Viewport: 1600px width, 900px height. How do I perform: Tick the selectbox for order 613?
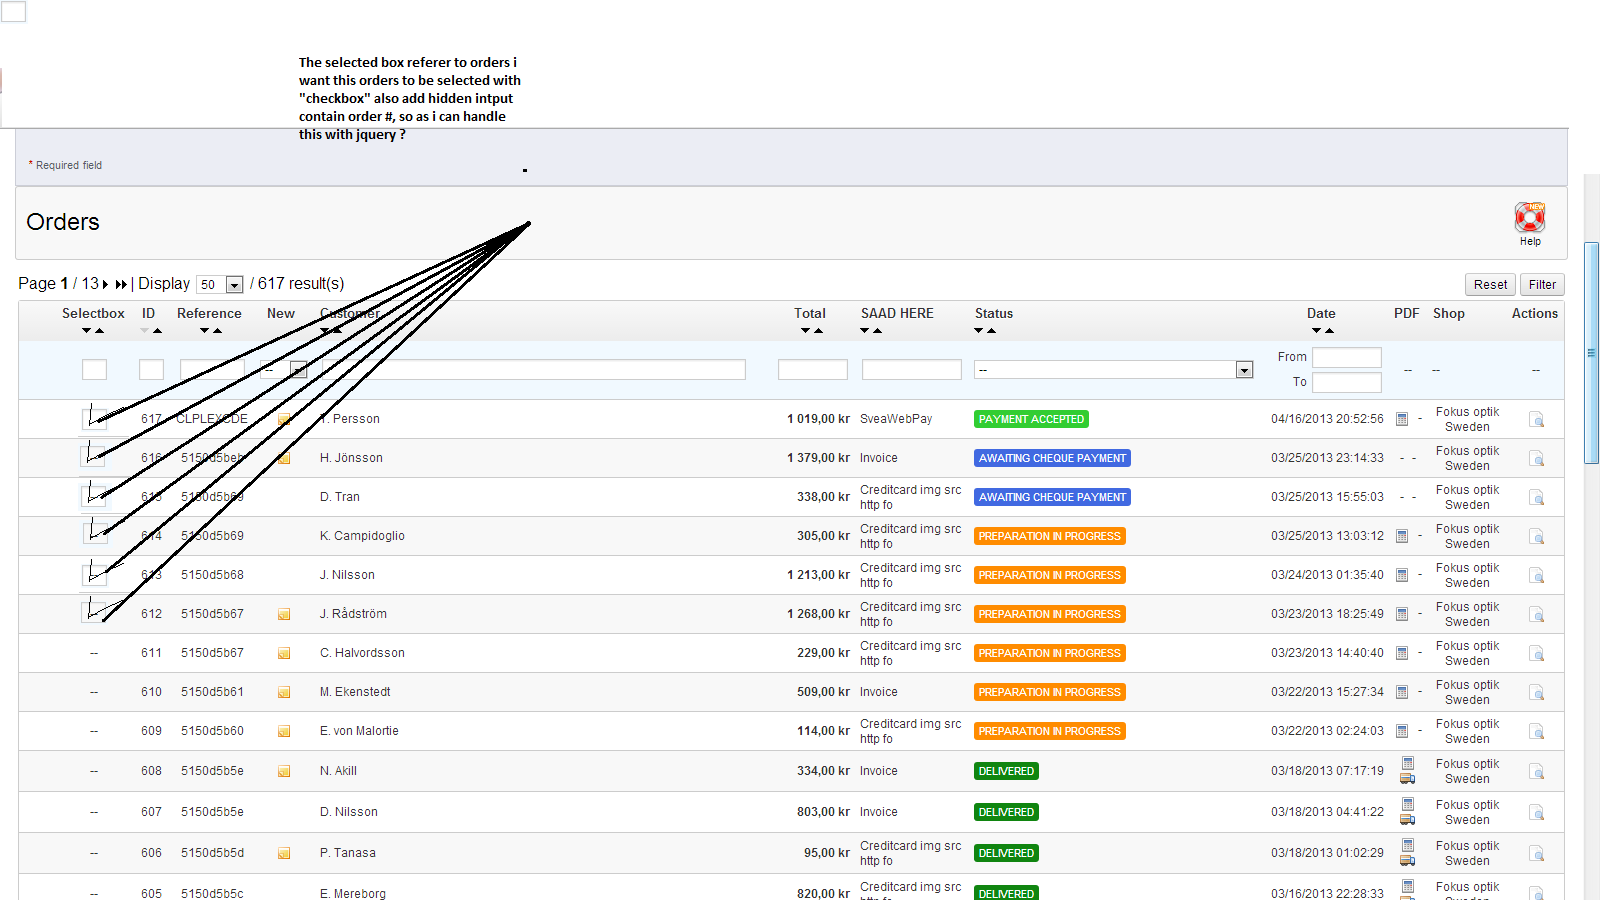94,573
